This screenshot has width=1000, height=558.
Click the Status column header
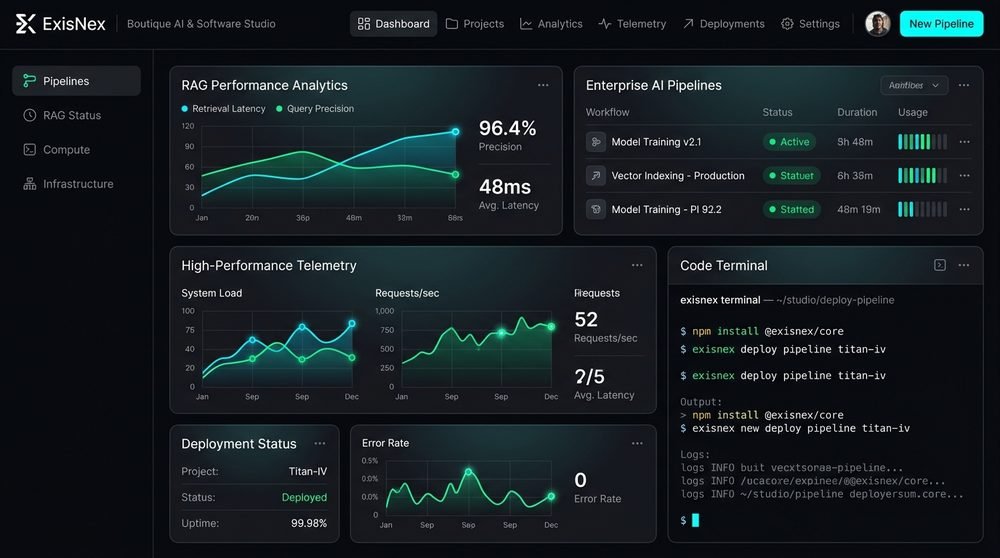777,112
